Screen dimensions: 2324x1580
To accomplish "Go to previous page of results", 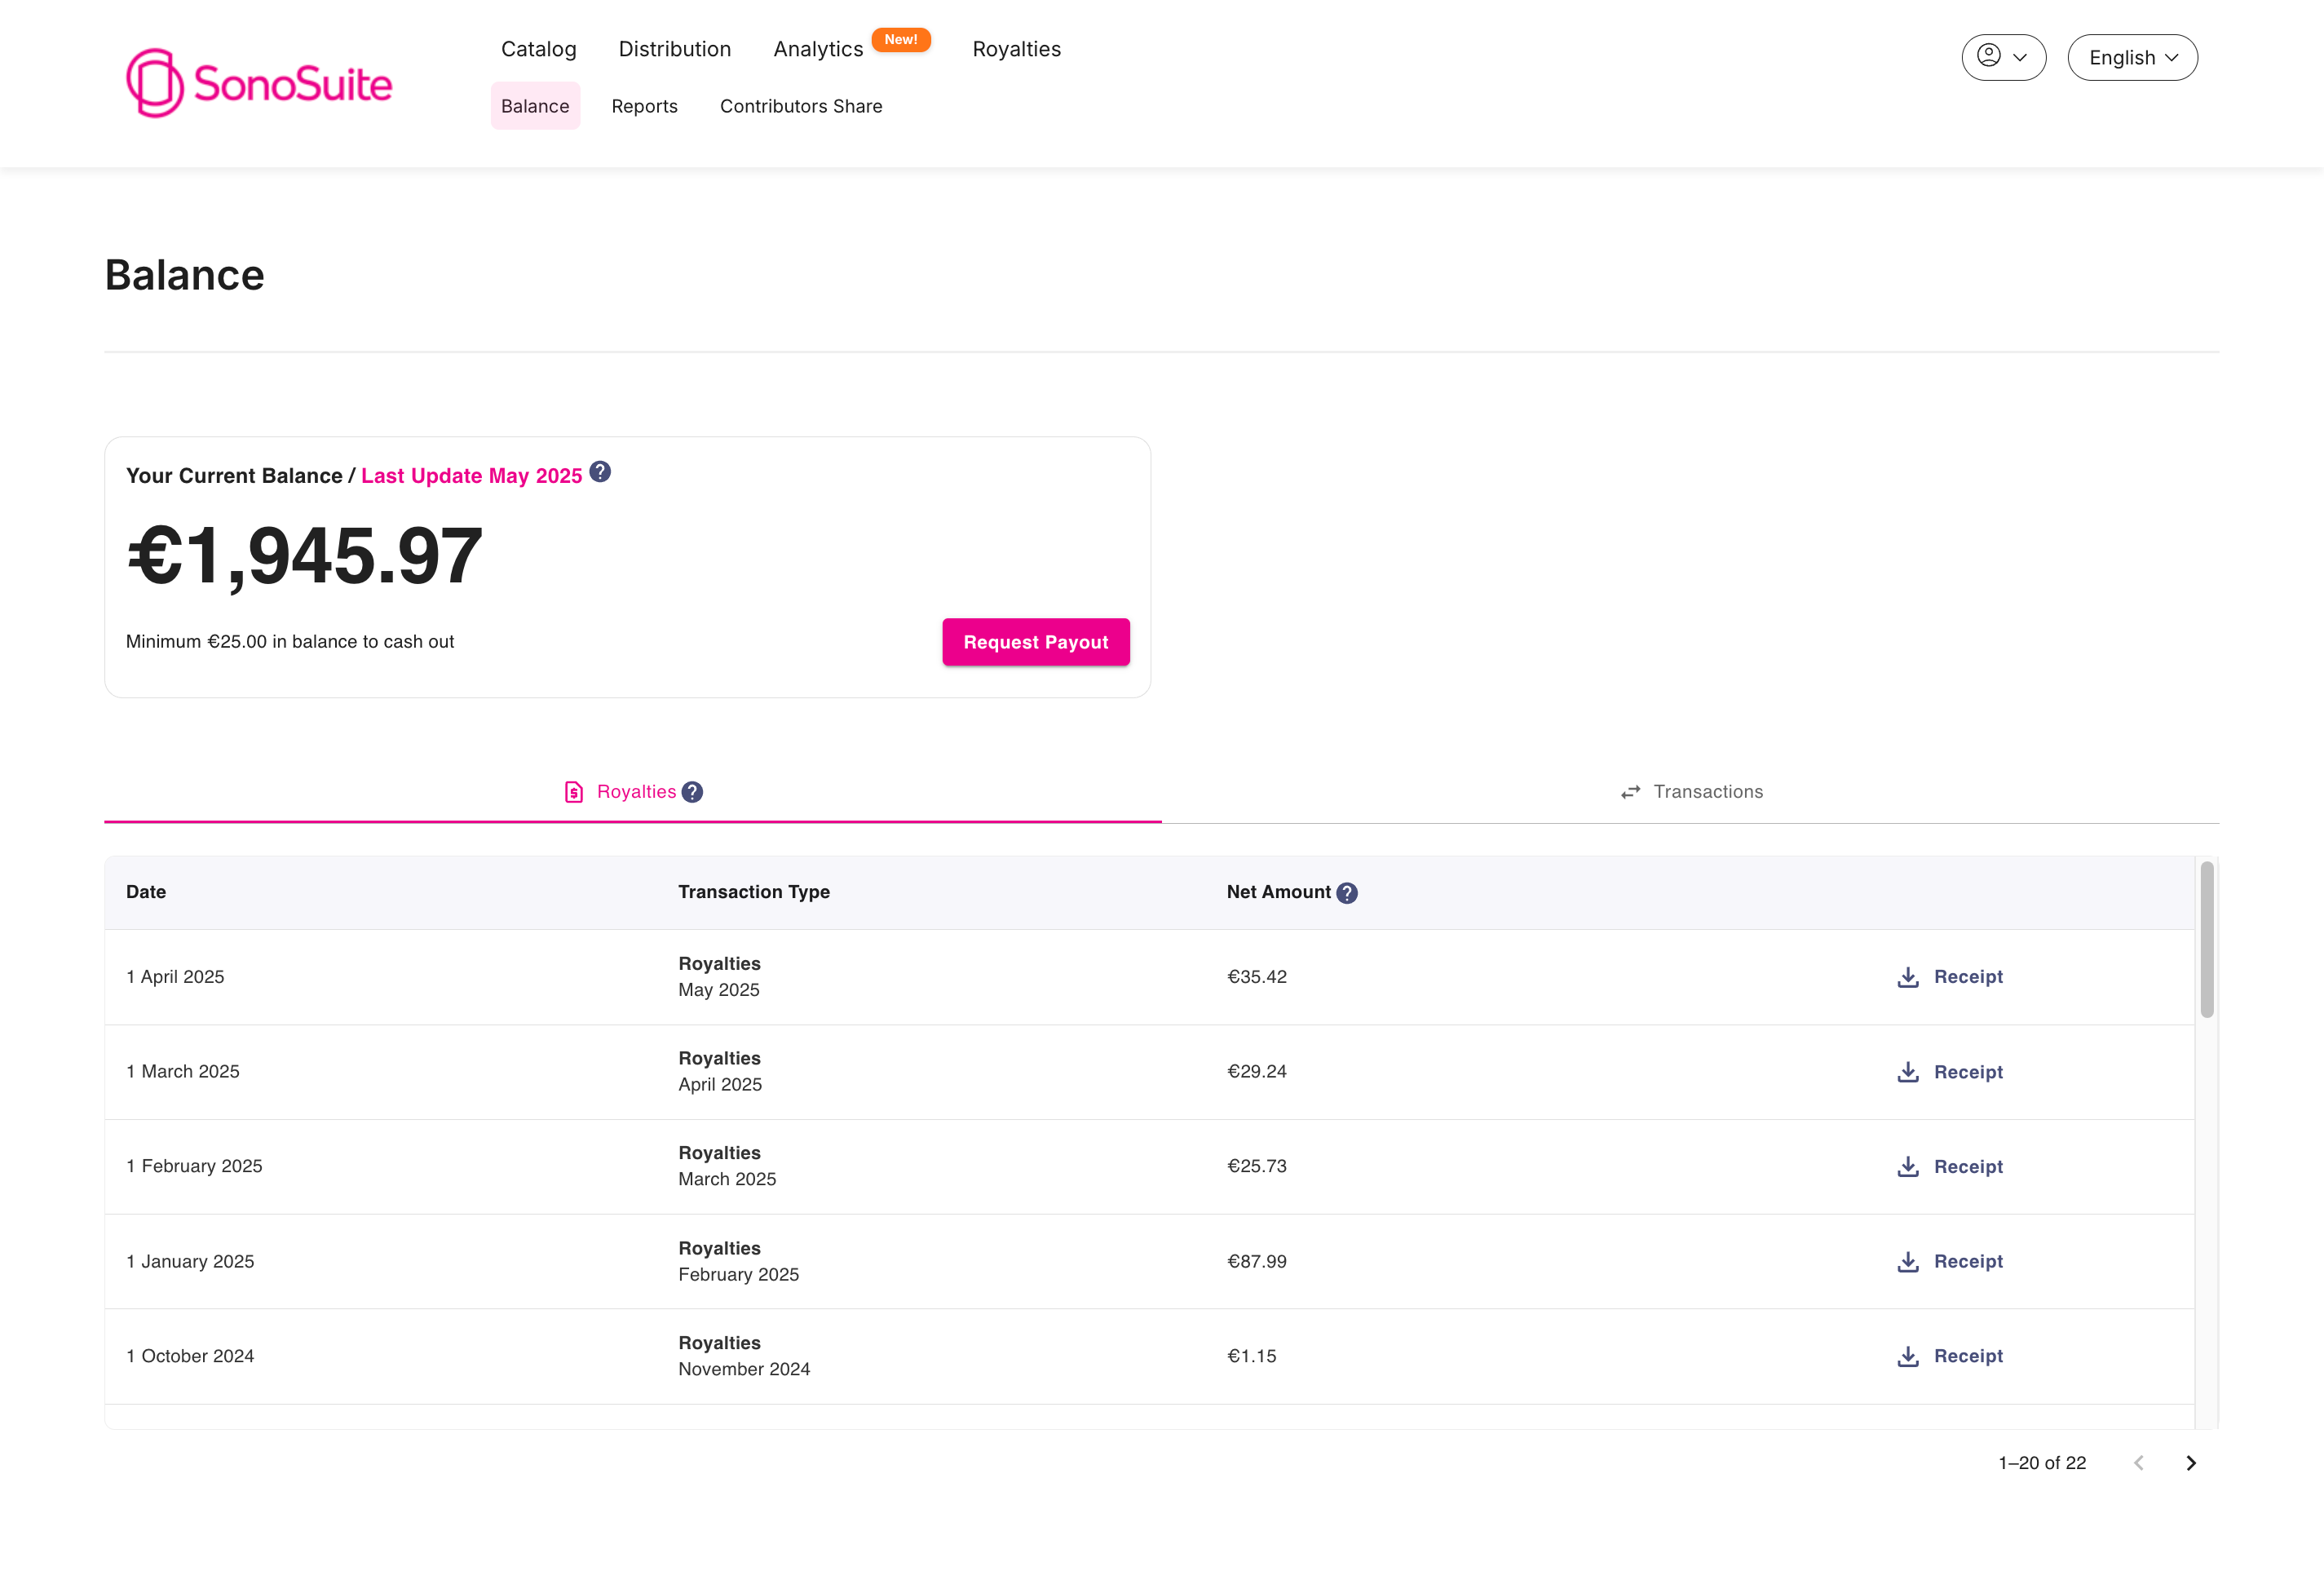I will pos(2138,1463).
